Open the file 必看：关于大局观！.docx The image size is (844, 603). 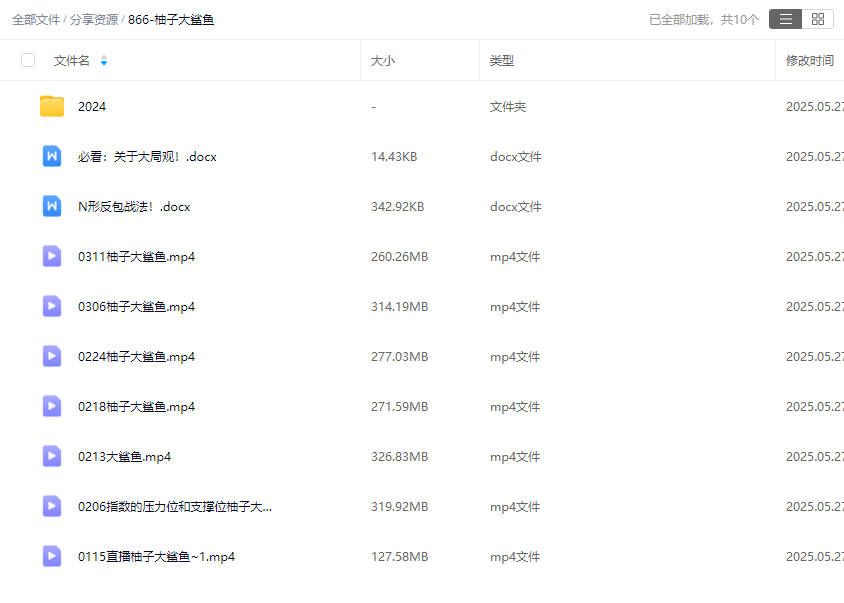coord(147,157)
